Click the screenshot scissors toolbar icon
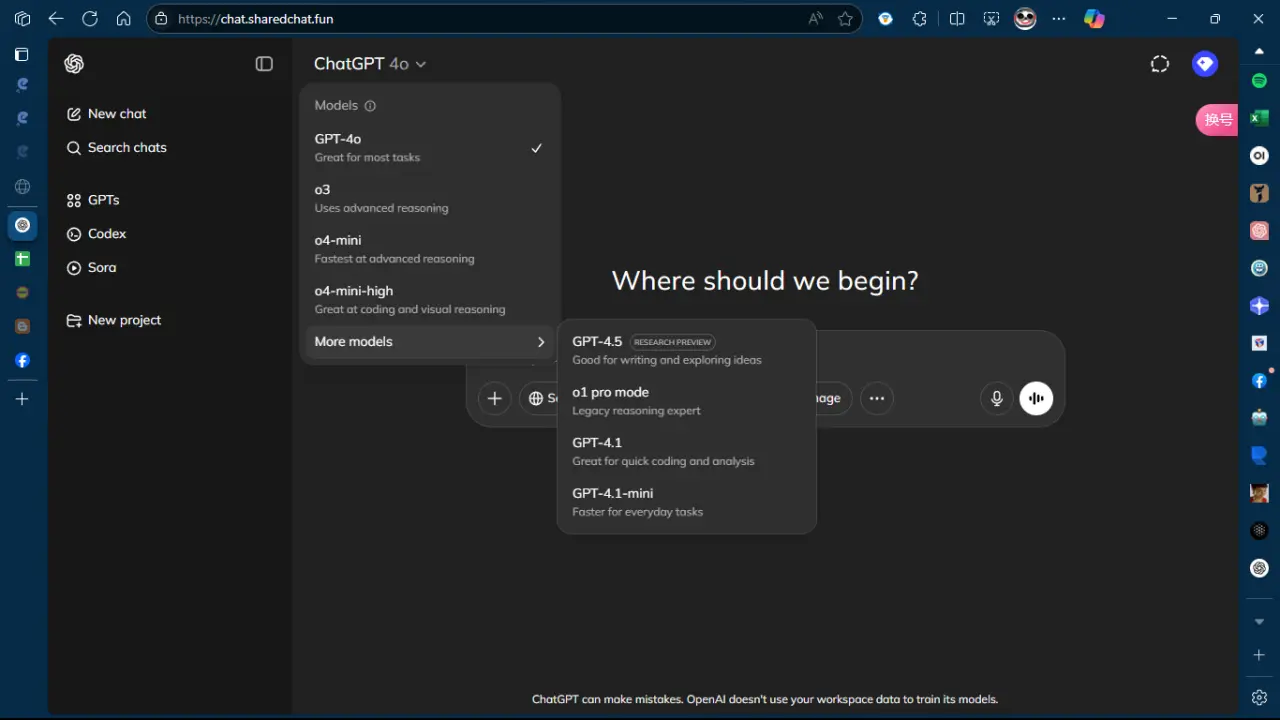This screenshot has height=720, width=1280. coord(991,19)
